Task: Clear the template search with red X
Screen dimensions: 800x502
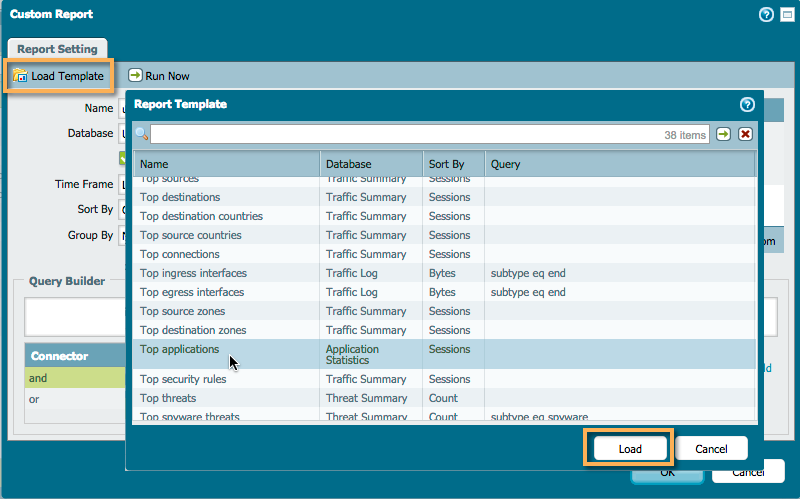Action: (744, 134)
